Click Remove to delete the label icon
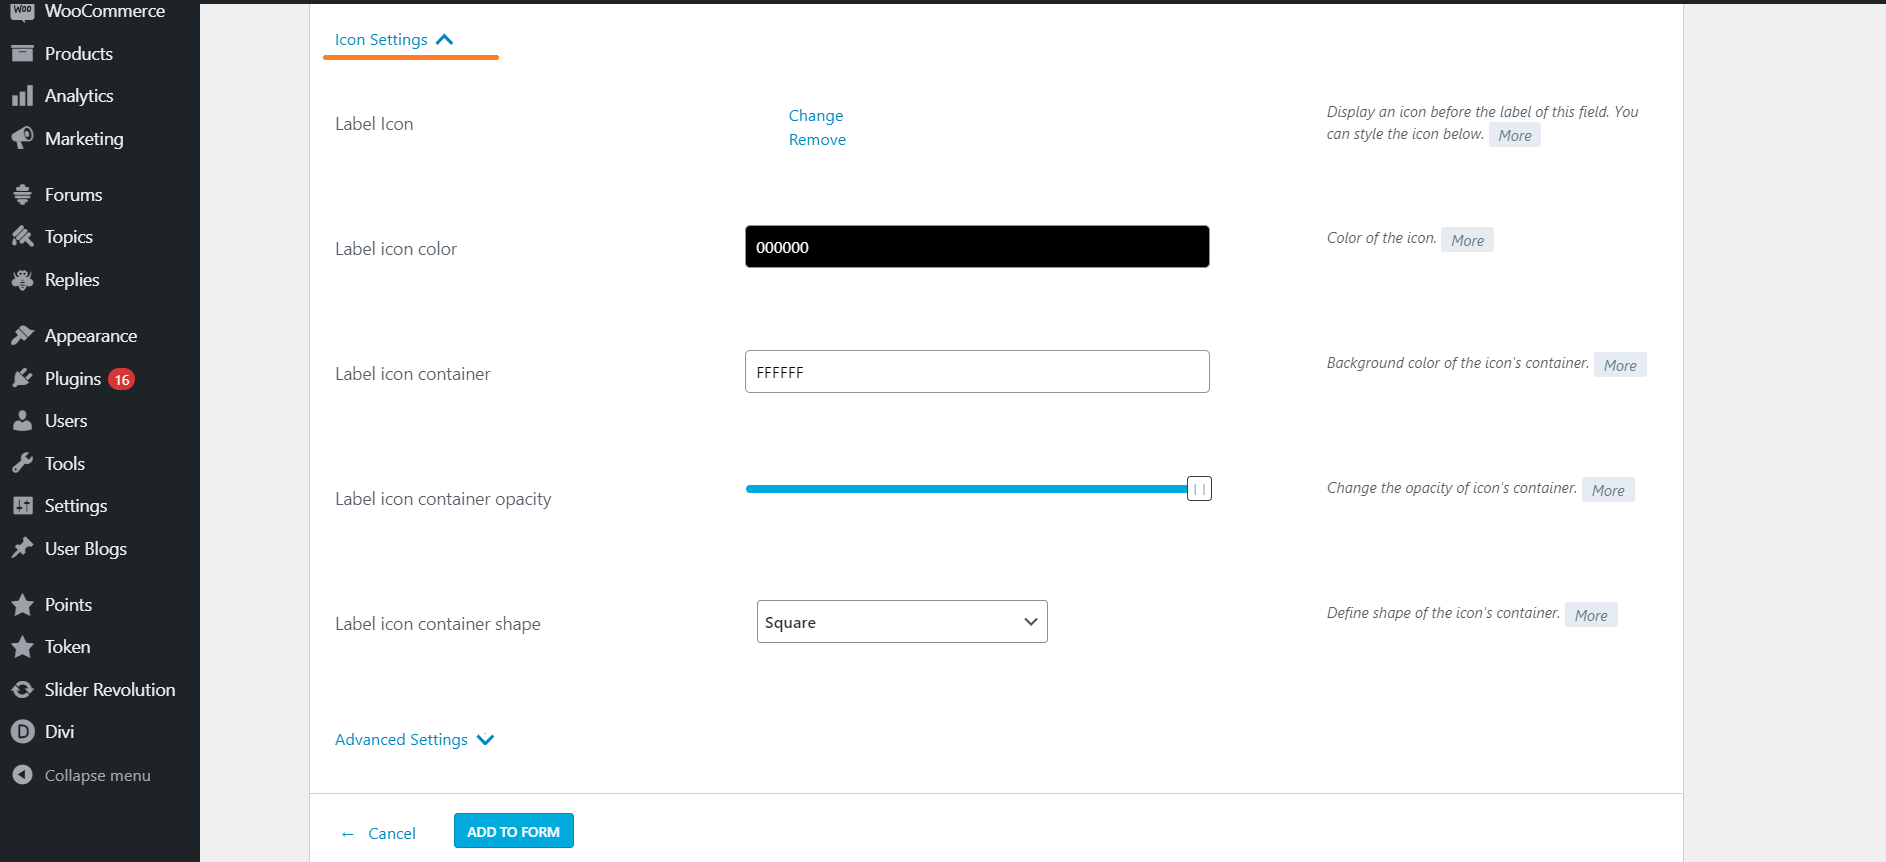The width and height of the screenshot is (1886, 862). [x=817, y=140]
